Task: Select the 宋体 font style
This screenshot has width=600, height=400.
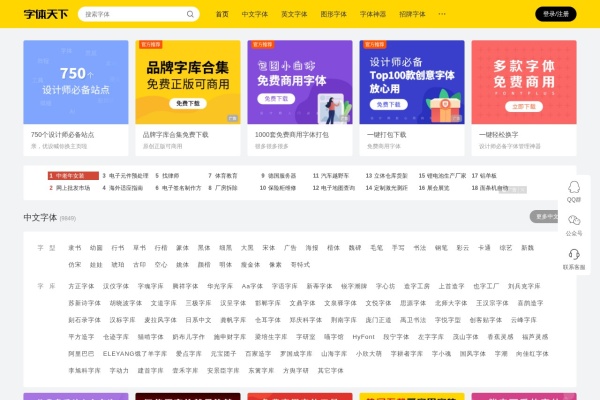Action: click(x=269, y=248)
